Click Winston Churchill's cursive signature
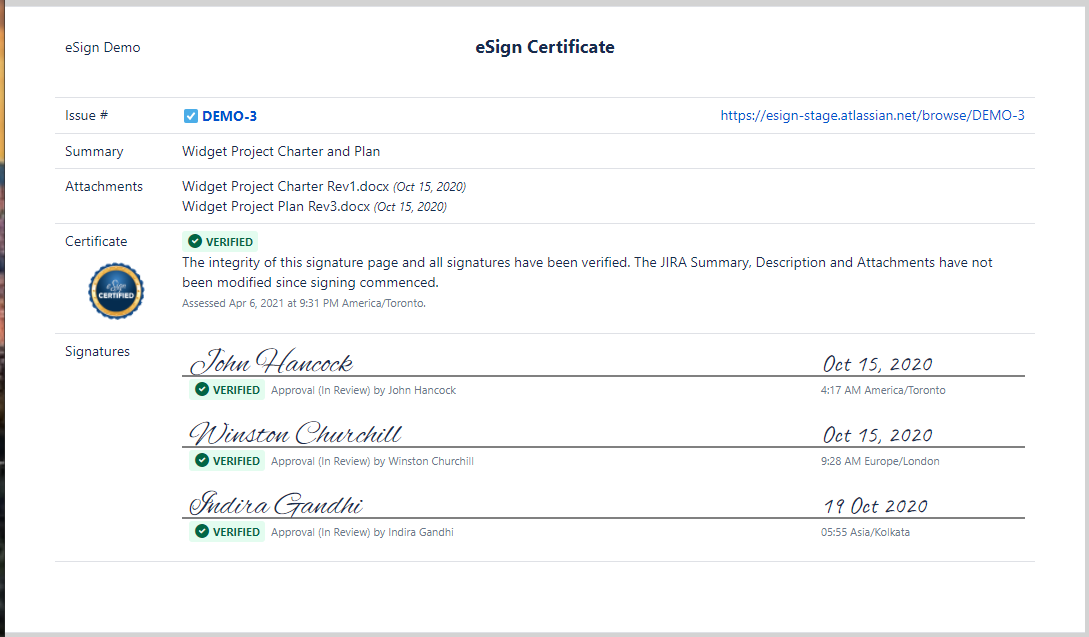Screen dimensions: 1089x637 coord(296,434)
